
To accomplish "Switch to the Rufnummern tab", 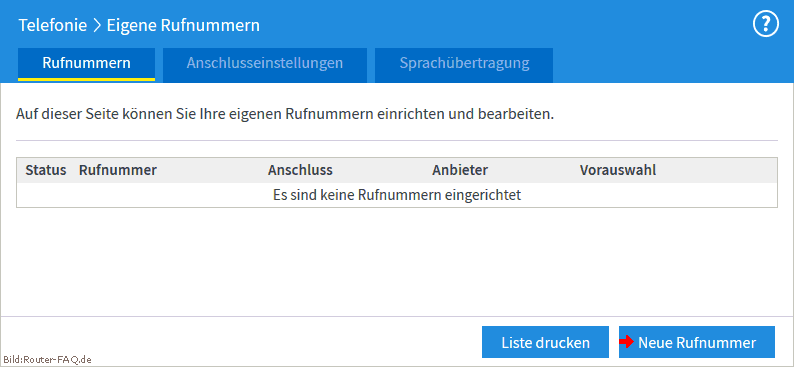I will [86, 64].
